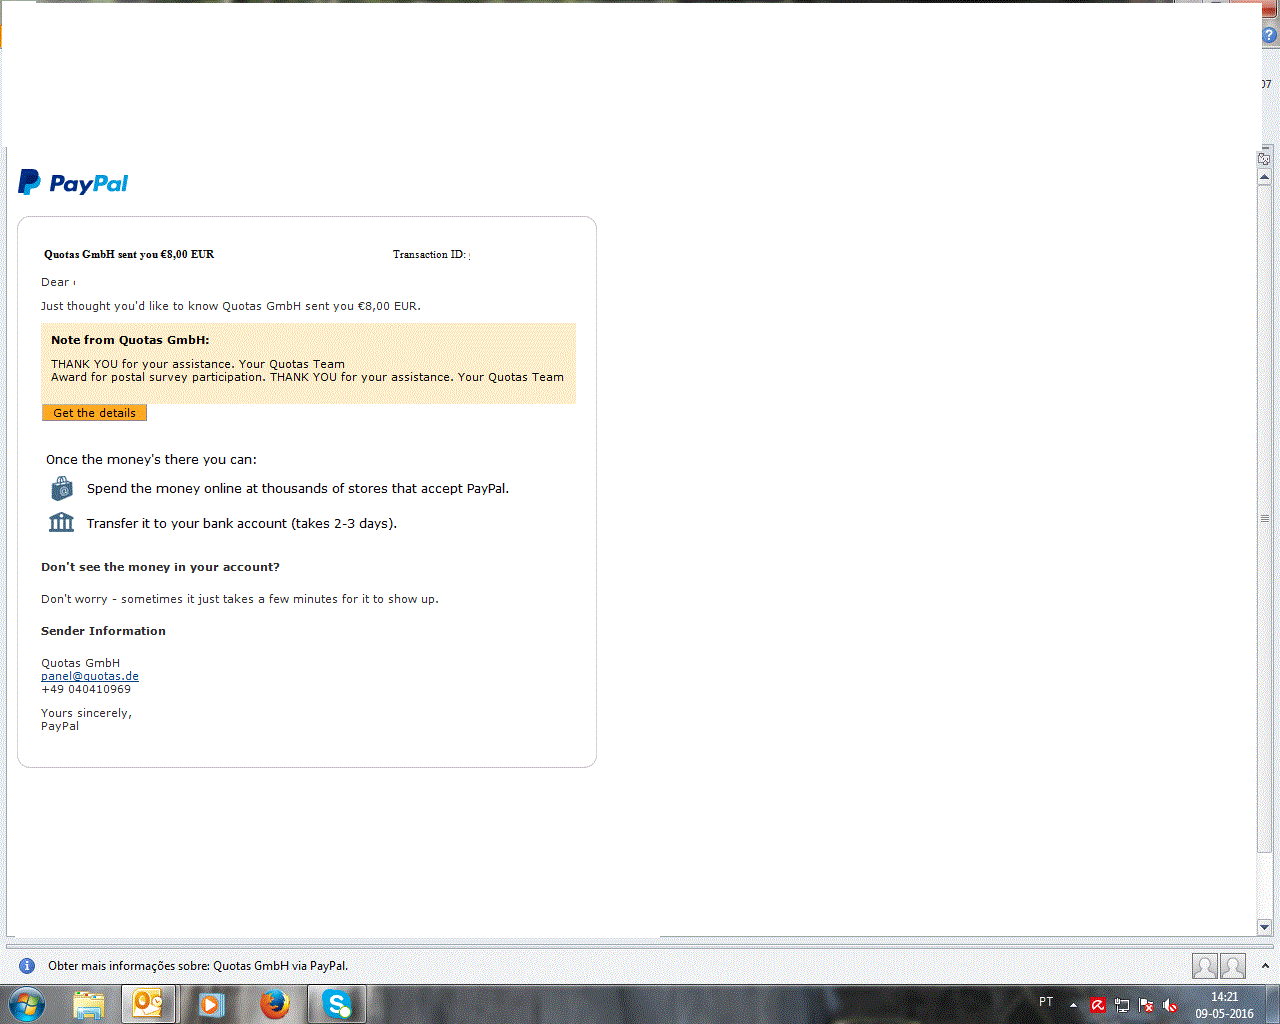Click the translate icon above the scrollbar
The image size is (1280, 1024).
click(x=1264, y=159)
